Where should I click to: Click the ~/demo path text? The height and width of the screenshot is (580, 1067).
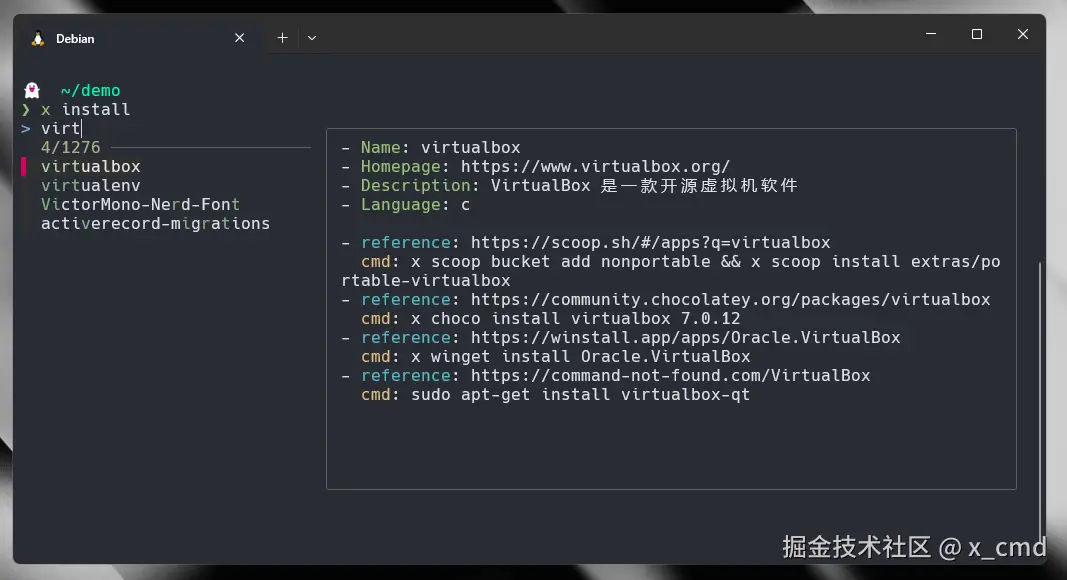point(91,91)
